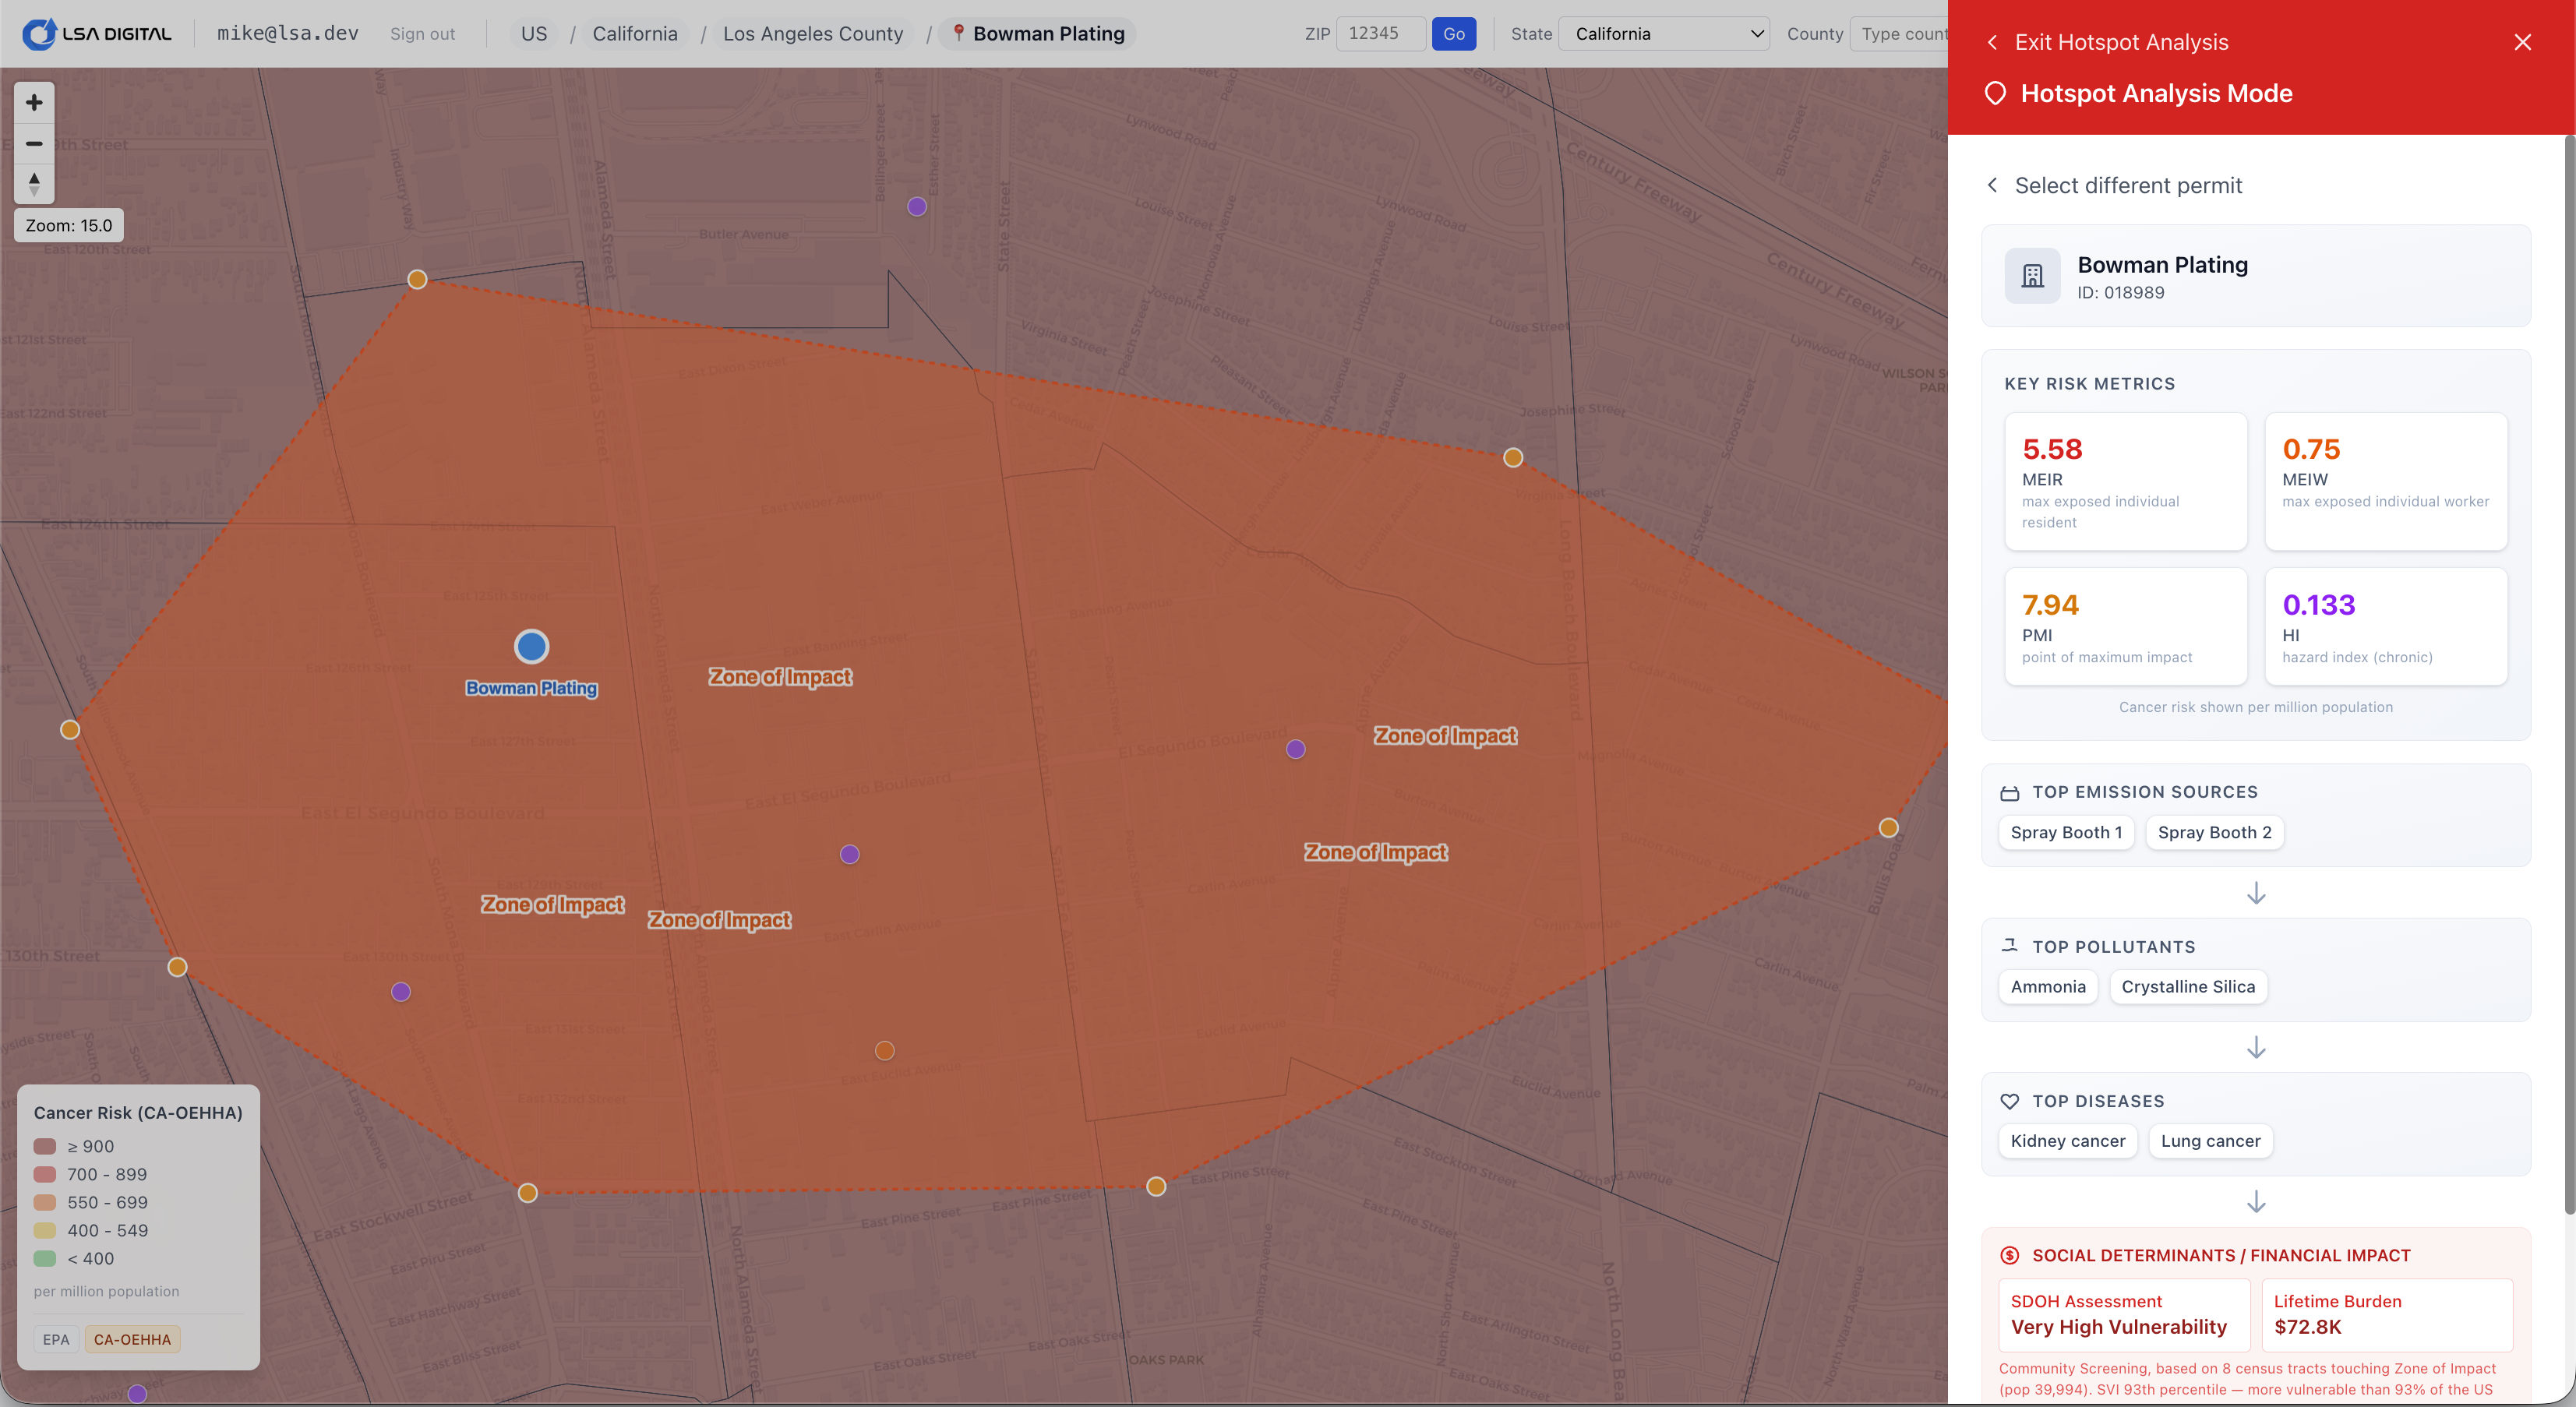Click the Top Emission Sources factory icon
Image resolution: width=2576 pixels, height=1407 pixels.
[x=2010, y=793]
